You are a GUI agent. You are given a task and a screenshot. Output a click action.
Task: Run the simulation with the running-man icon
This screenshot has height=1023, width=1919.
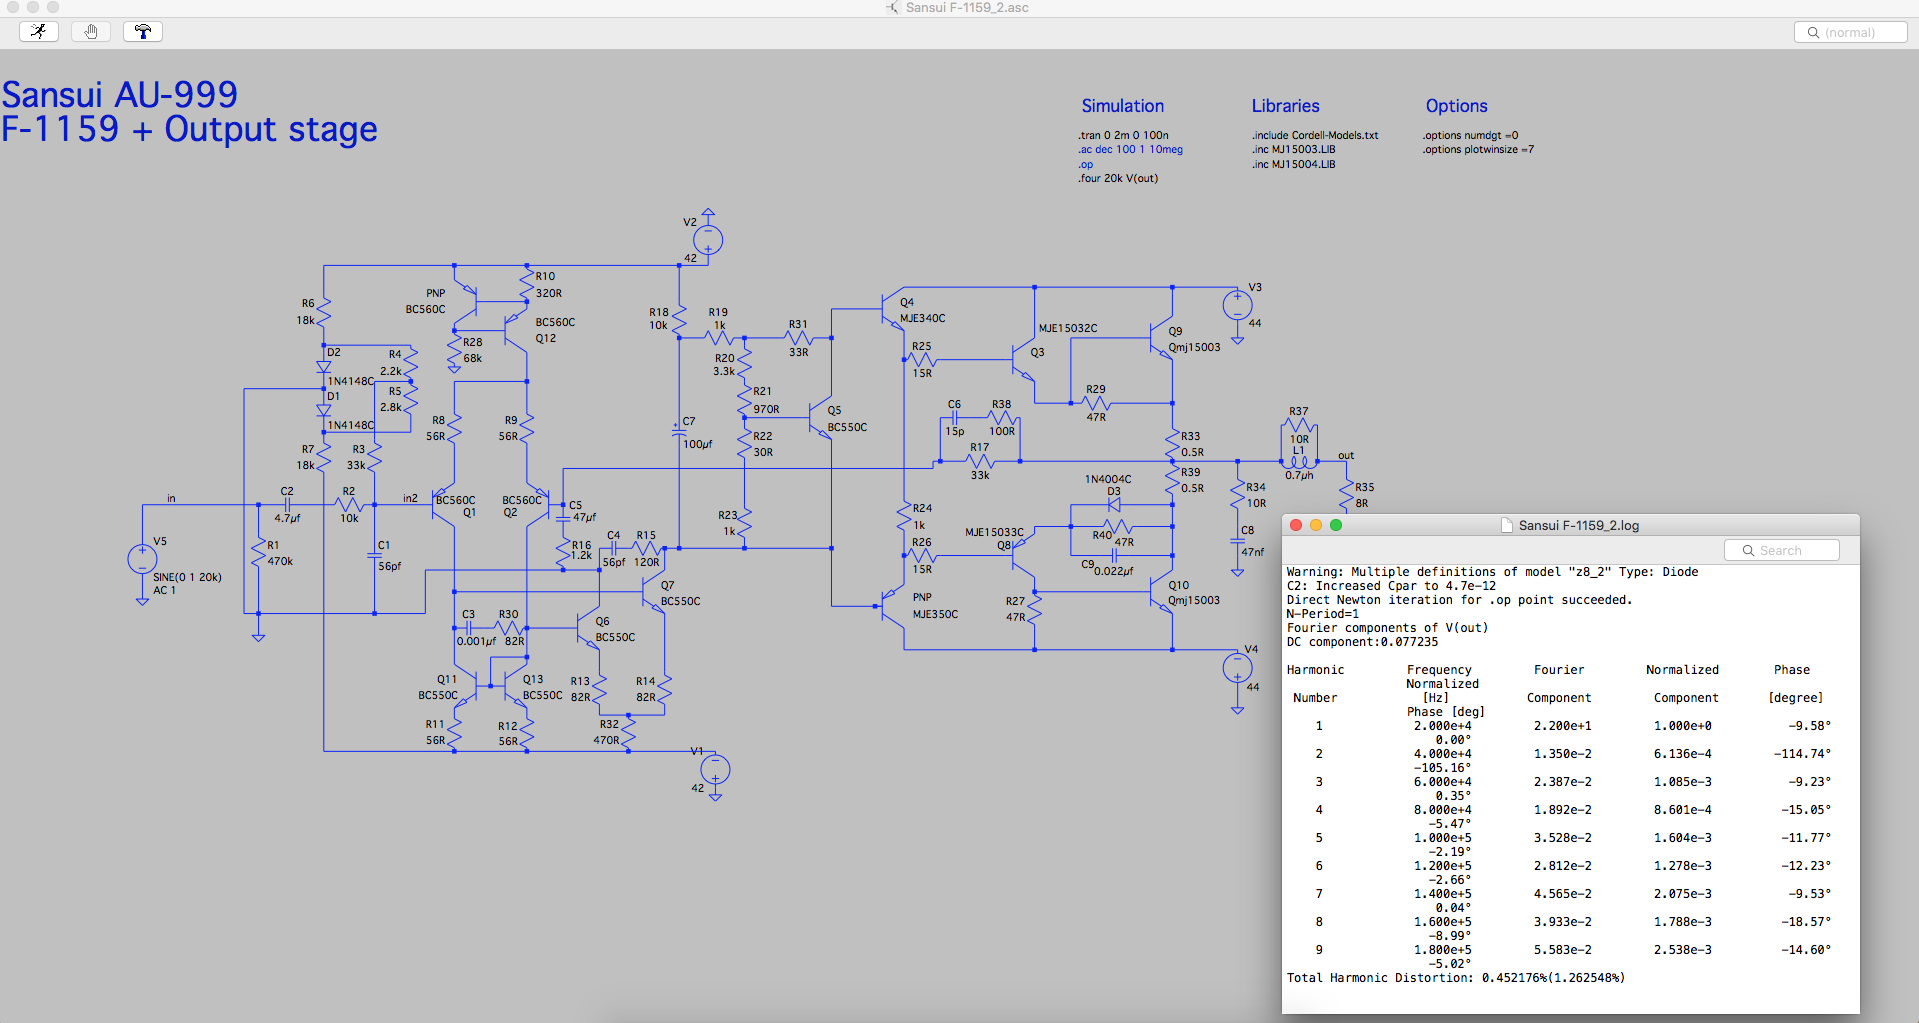coord(39,31)
